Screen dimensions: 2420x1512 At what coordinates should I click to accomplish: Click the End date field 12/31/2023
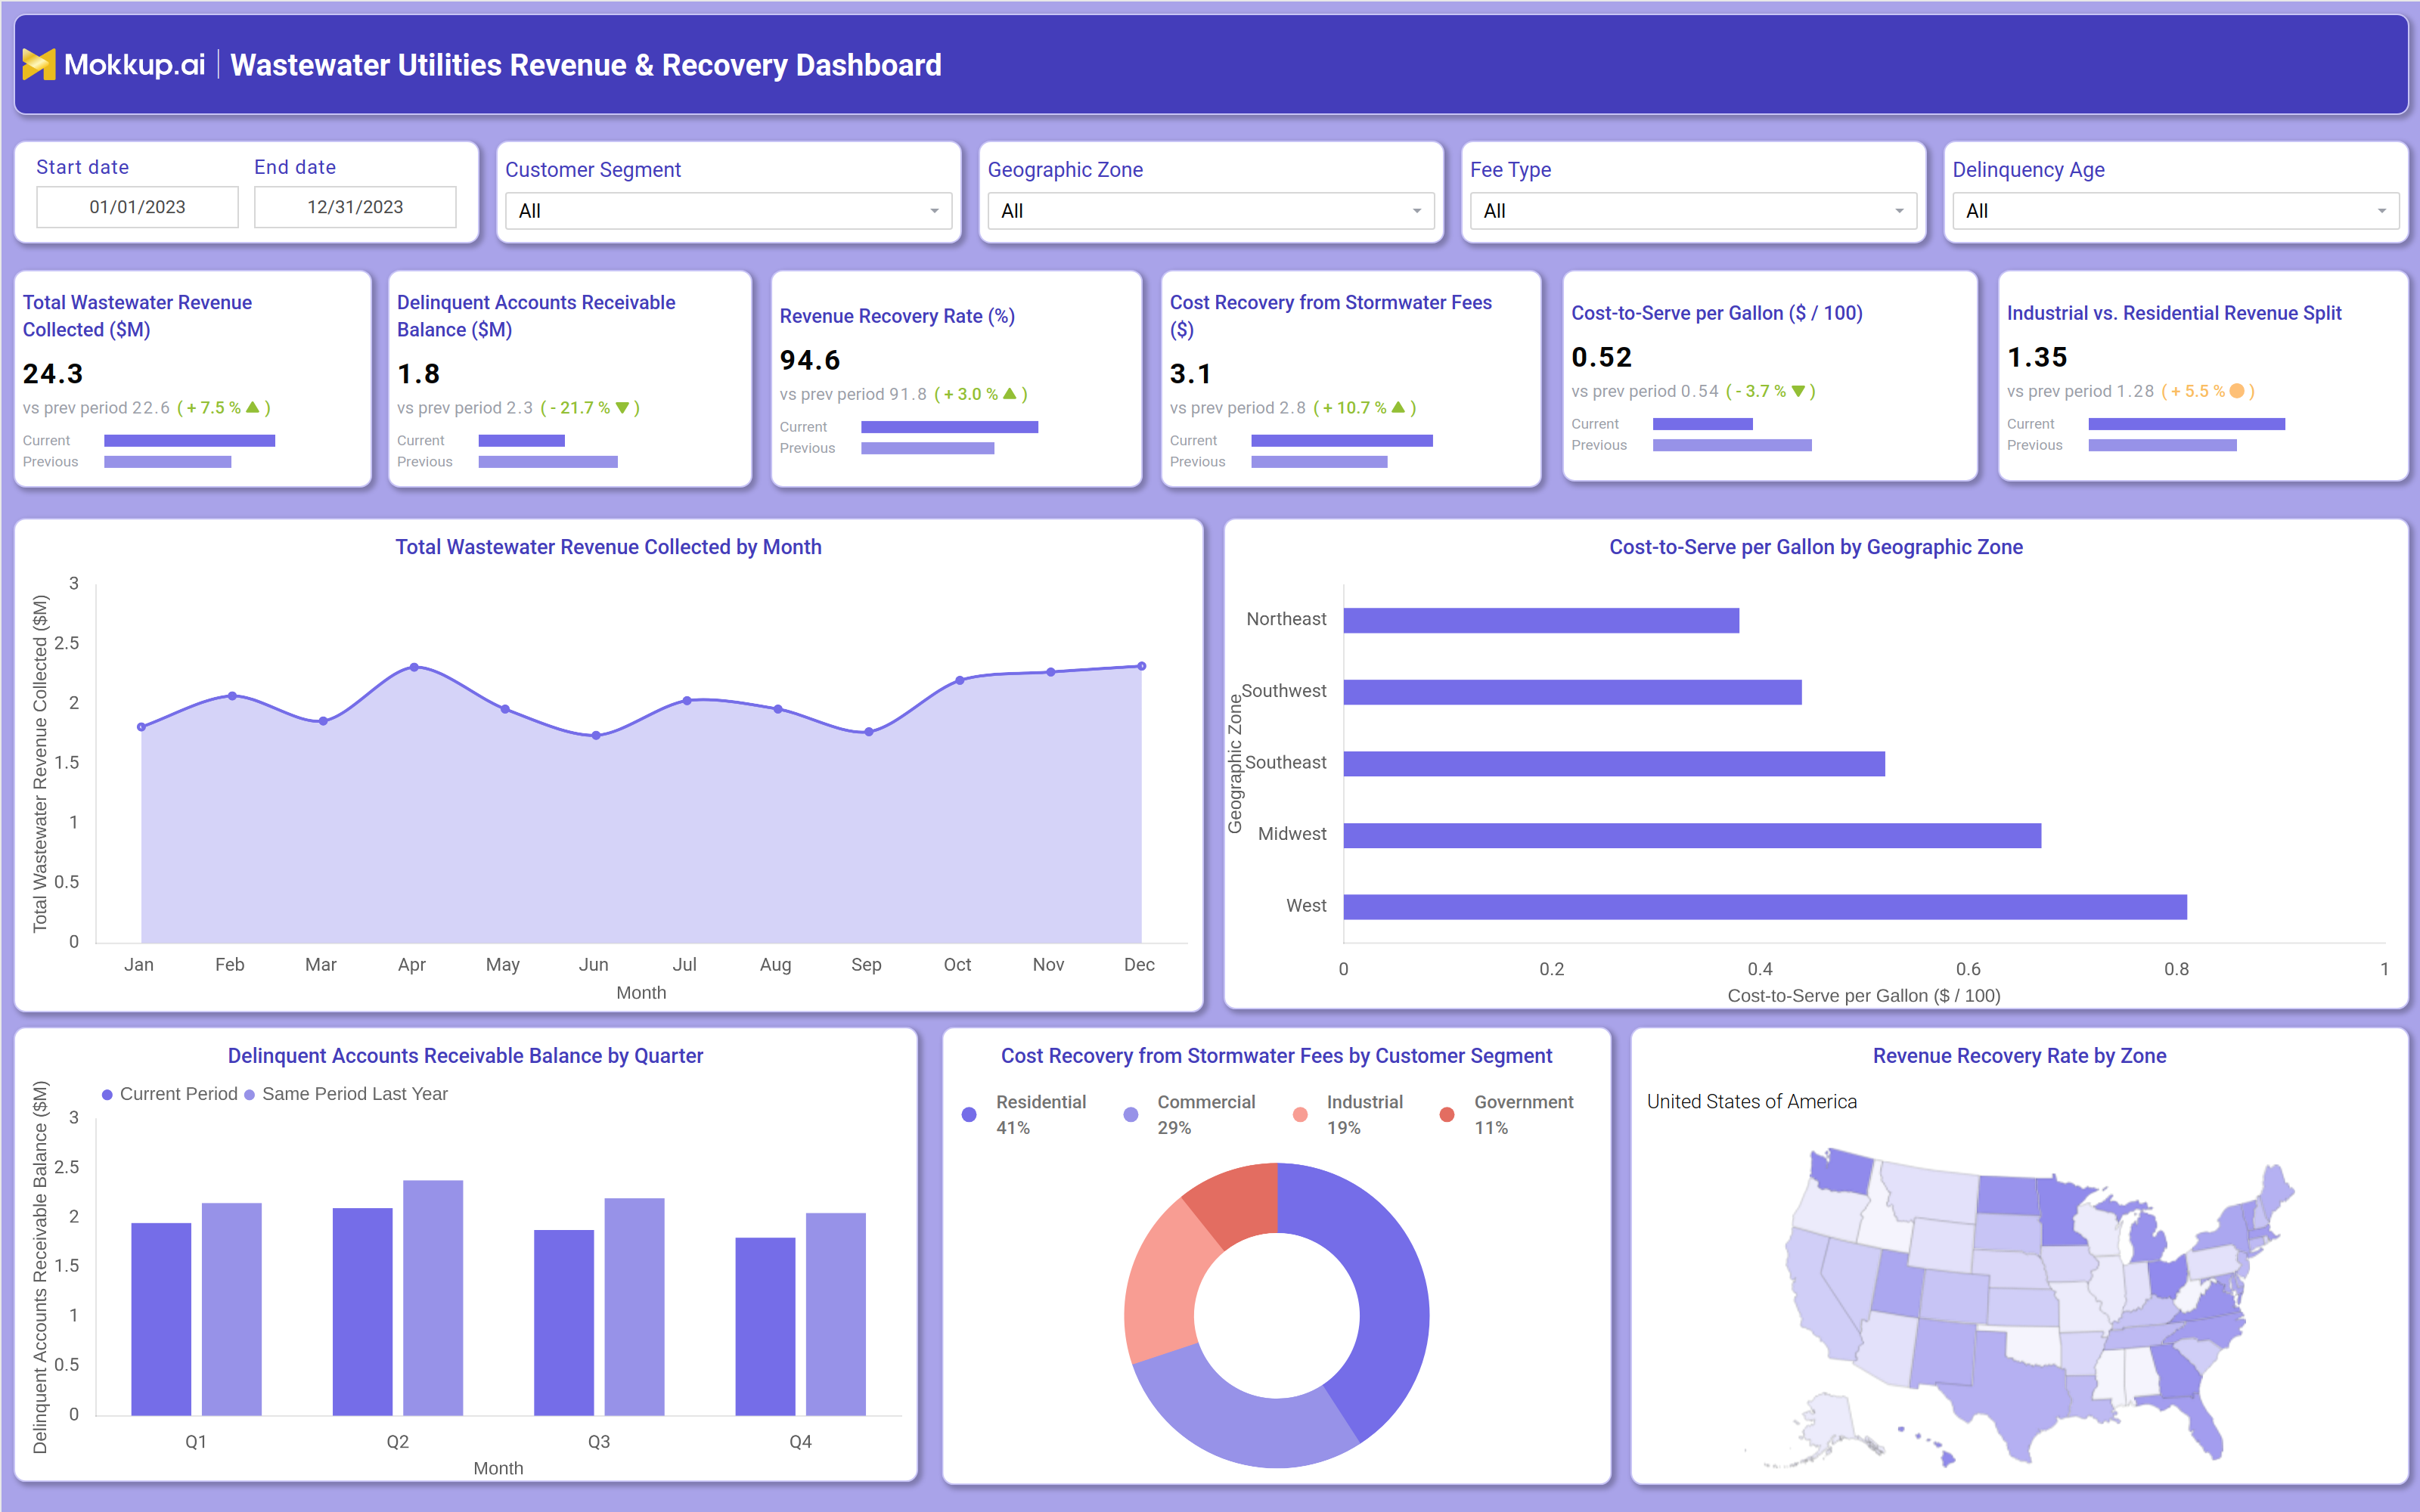coord(355,207)
